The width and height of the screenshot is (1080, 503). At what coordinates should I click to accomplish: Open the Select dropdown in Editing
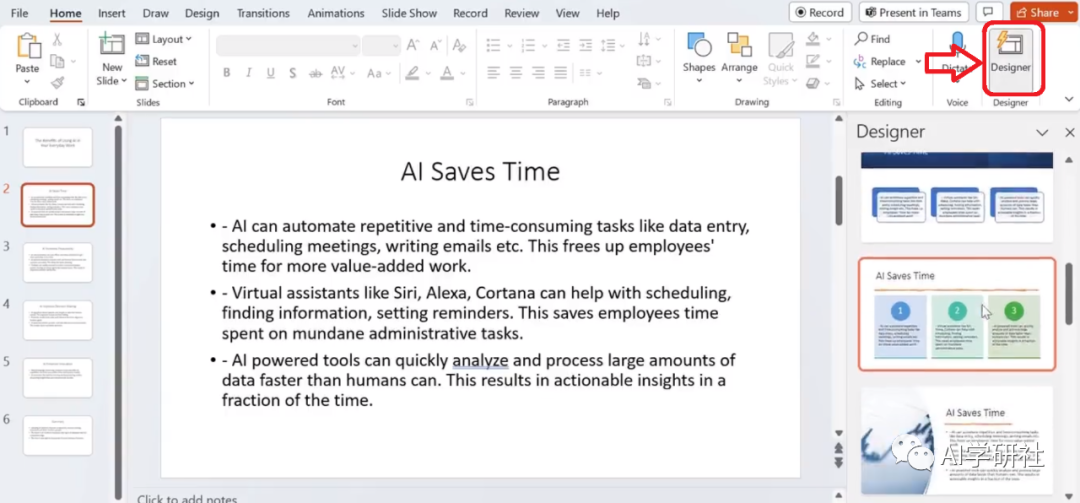click(x=880, y=83)
